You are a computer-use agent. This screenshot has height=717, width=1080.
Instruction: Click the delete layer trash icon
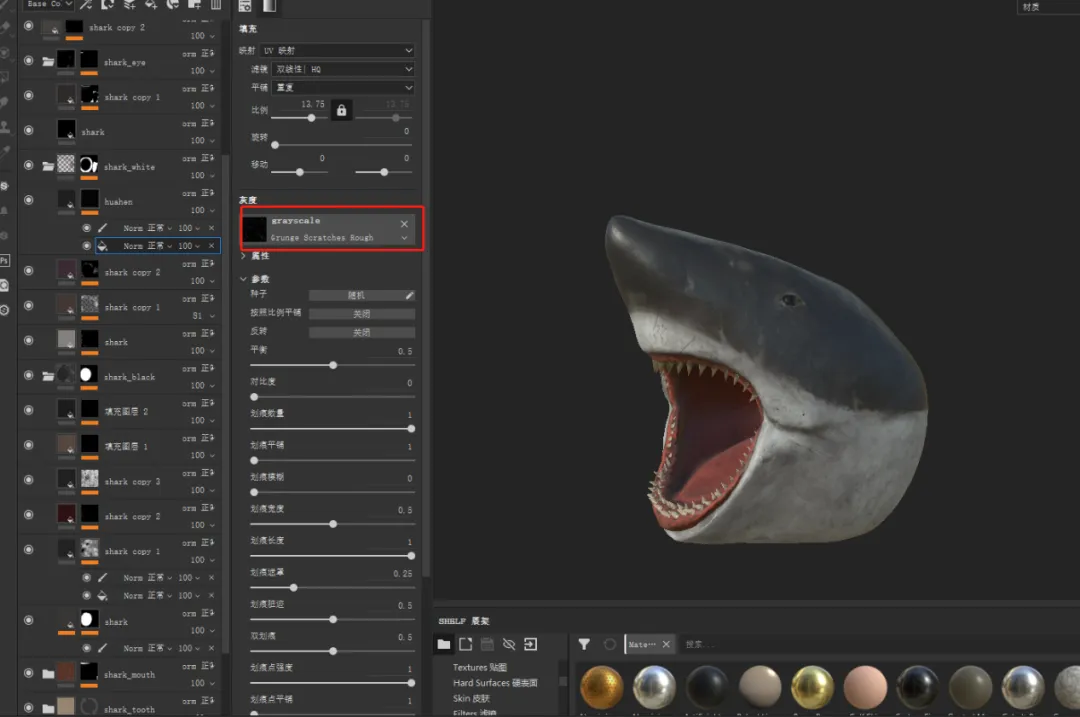(216, 5)
